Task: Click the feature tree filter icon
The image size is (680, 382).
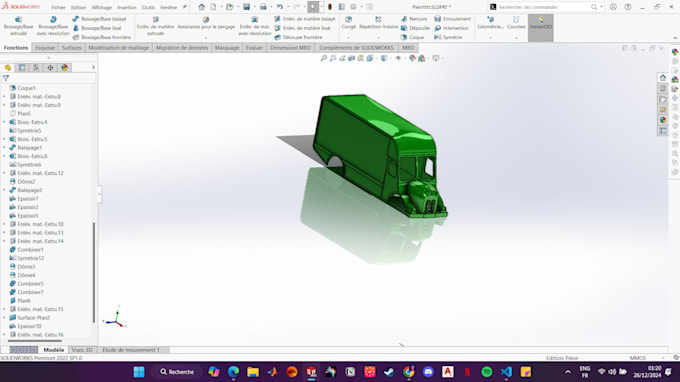Action: (x=6, y=78)
